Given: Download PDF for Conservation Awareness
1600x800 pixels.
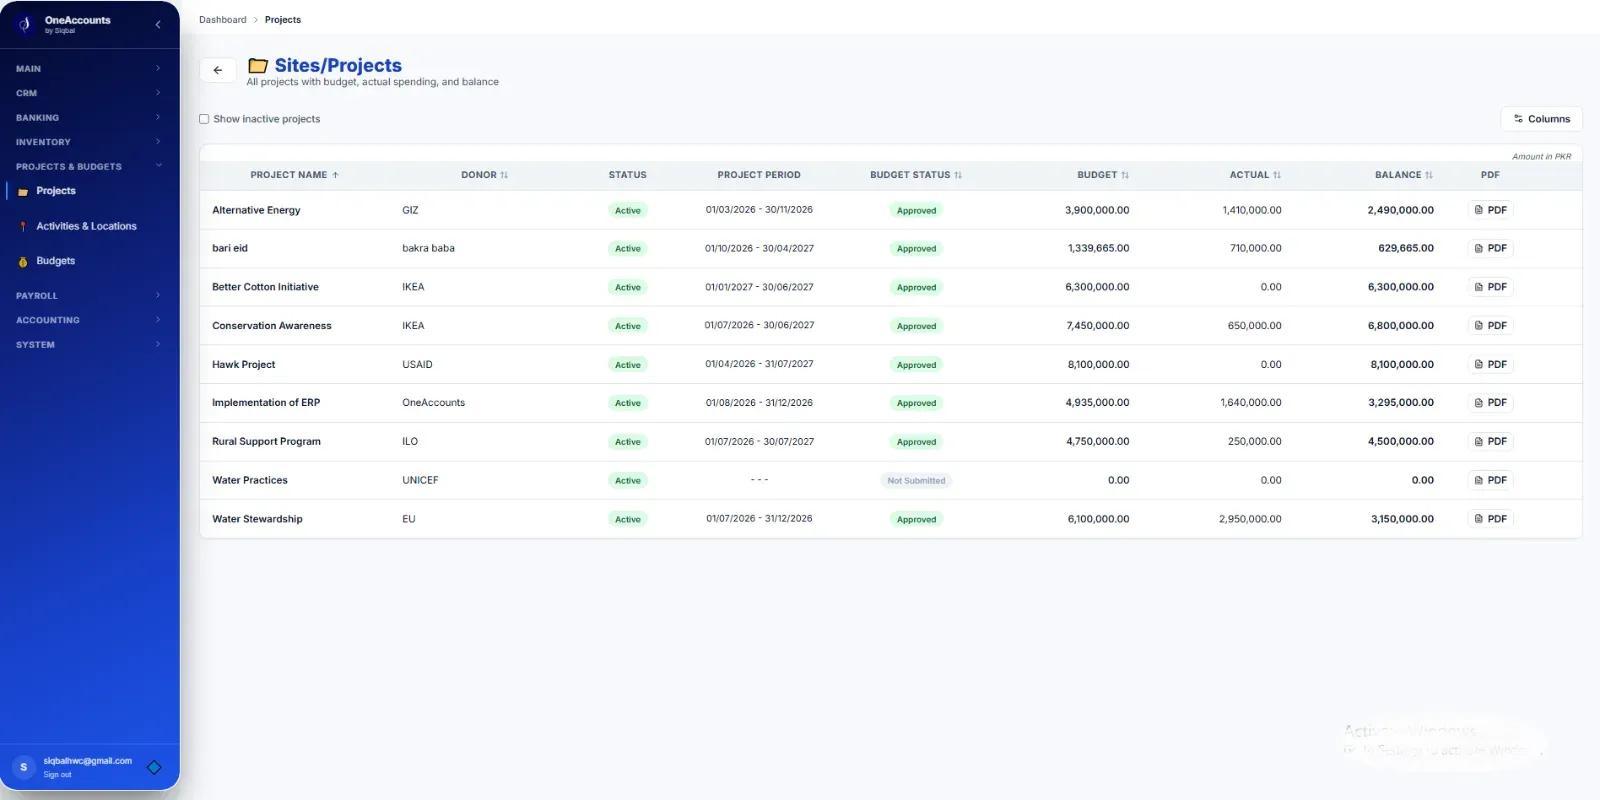Looking at the screenshot, I should 1490,326.
